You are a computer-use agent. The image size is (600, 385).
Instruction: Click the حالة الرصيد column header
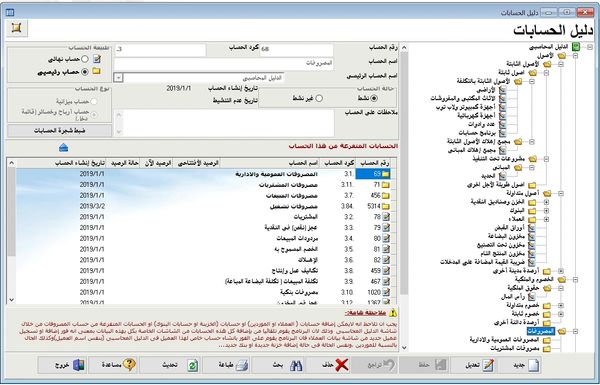pos(123,163)
